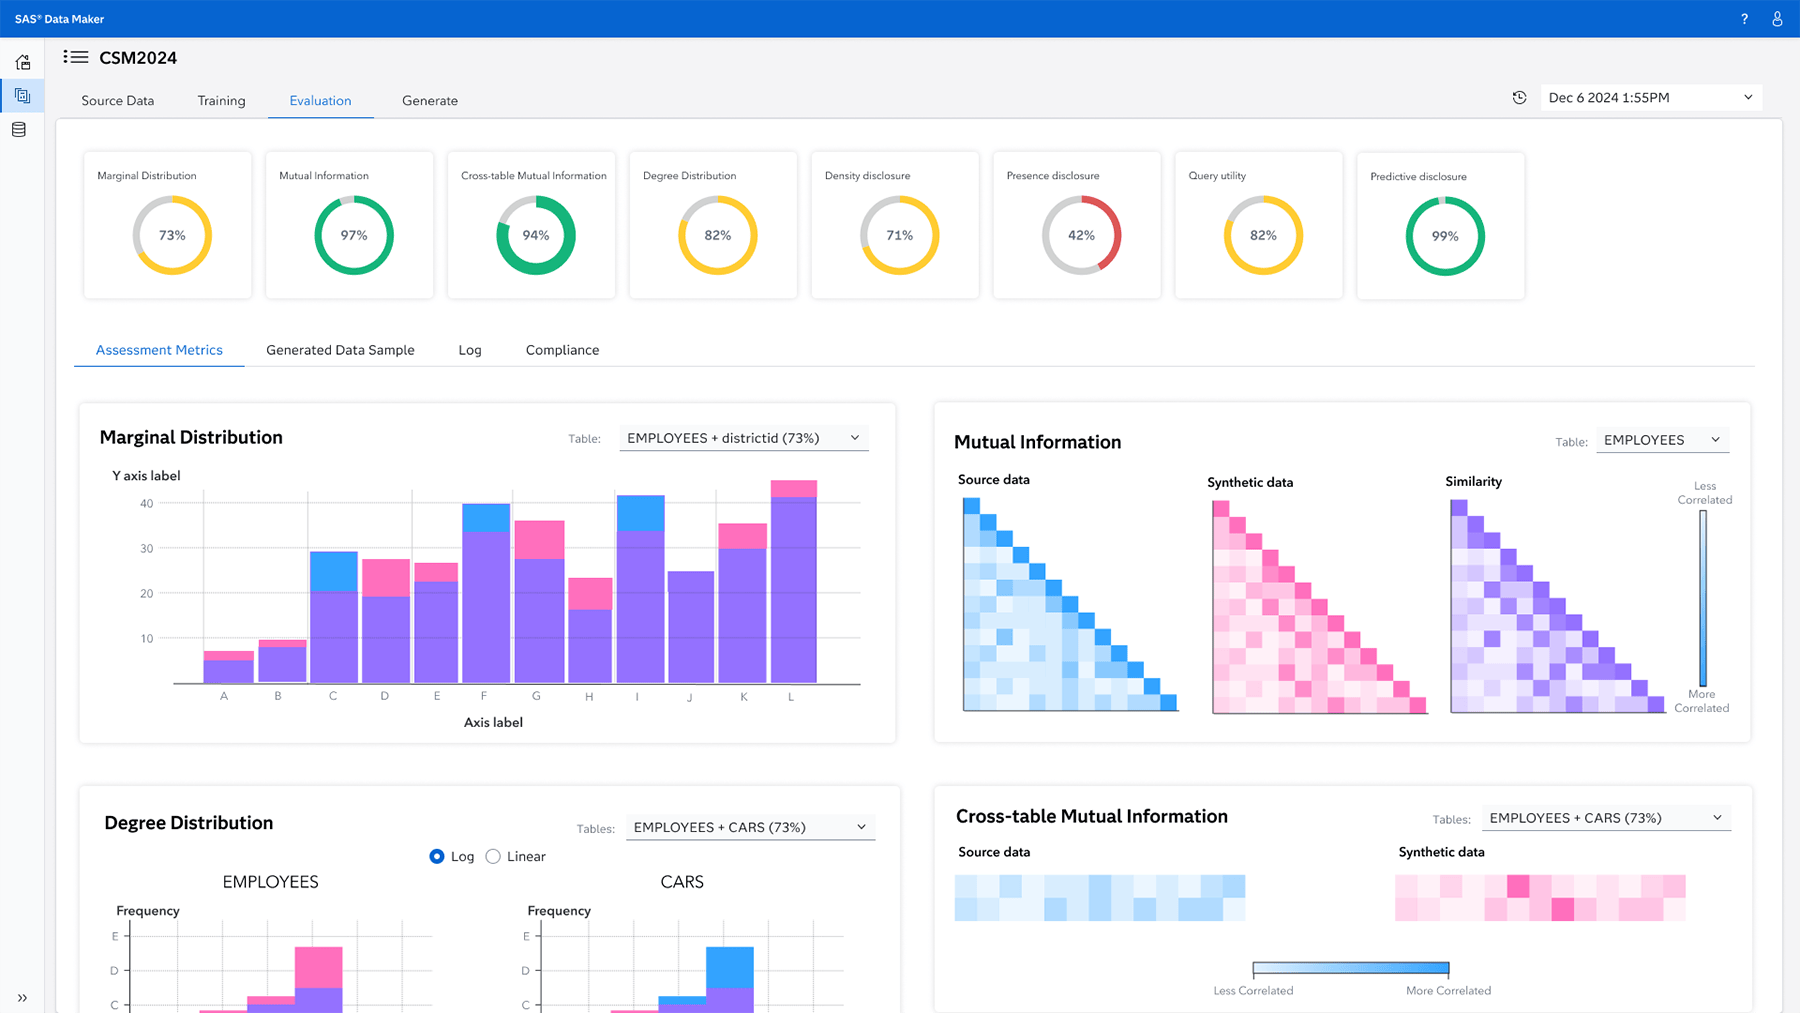Switch Degree Distribution to Linear scale

(x=492, y=856)
